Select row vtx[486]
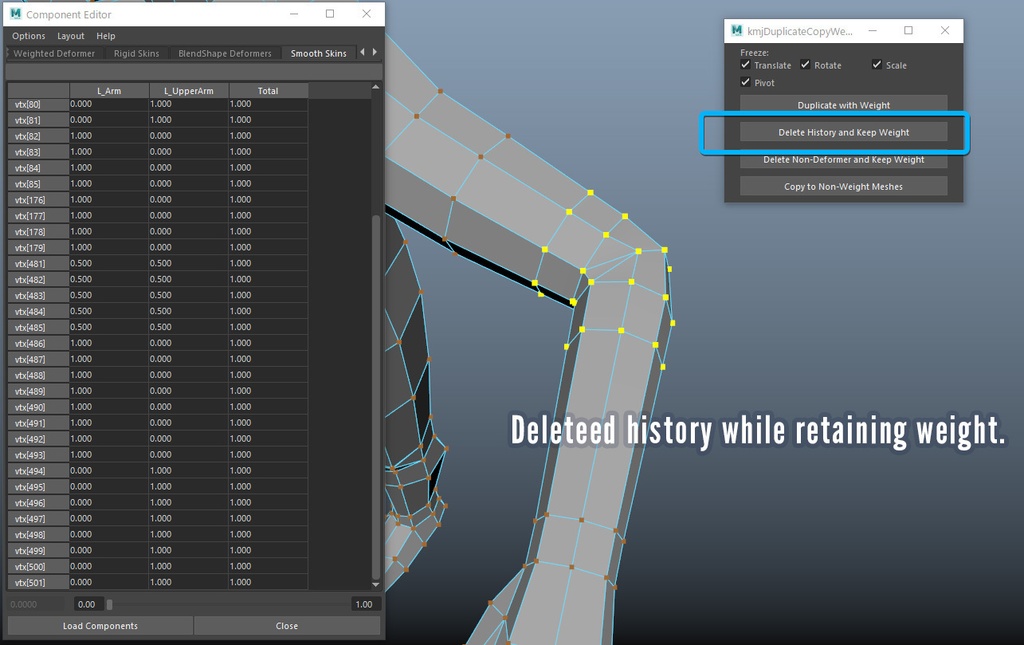The image size is (1024, 645). (x=38, y=343)
